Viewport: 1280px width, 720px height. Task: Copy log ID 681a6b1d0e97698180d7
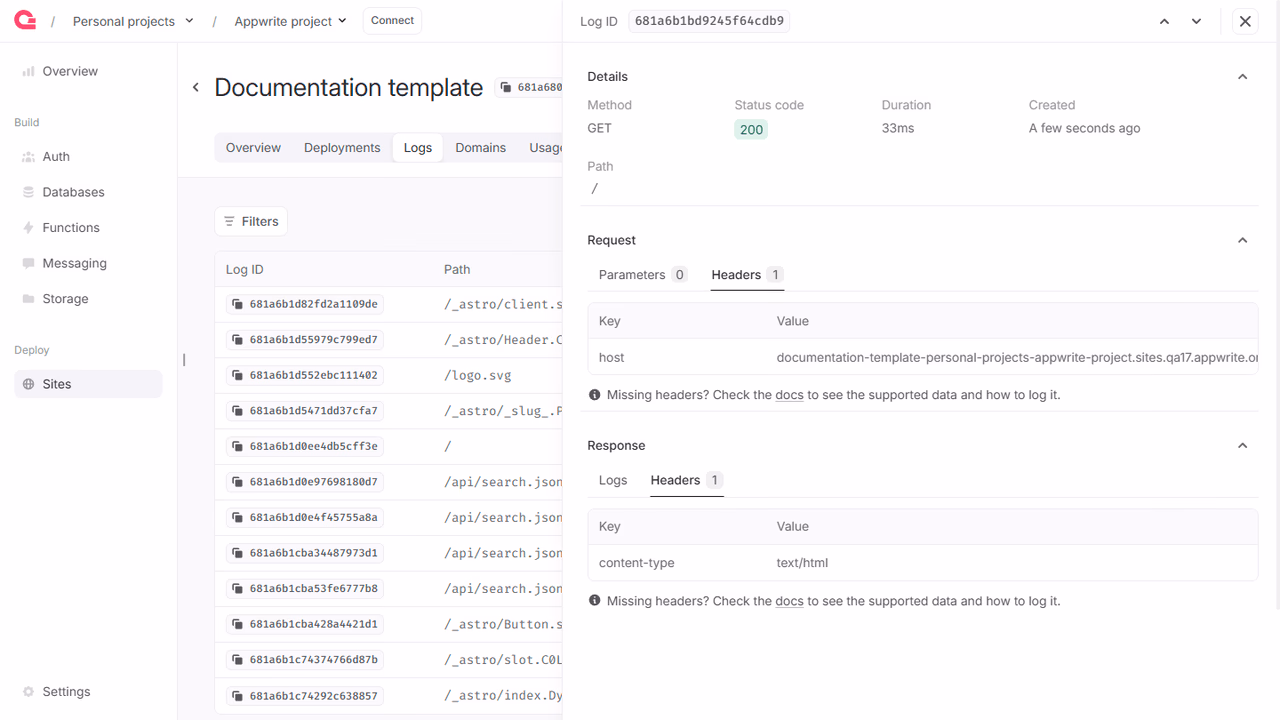coord(304,482)
